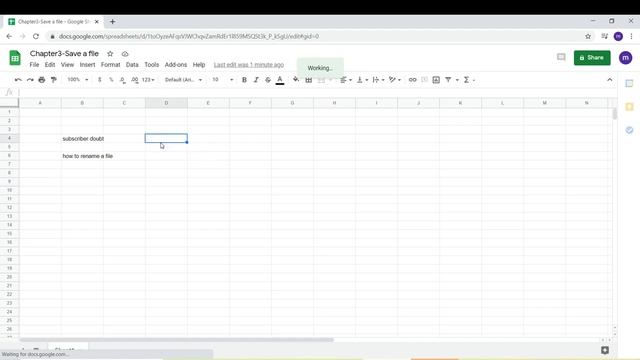The height and width of the screenshot is (360, 640).
Task: Open the font size 10 dropdown
Action: [x=222, y=80]
